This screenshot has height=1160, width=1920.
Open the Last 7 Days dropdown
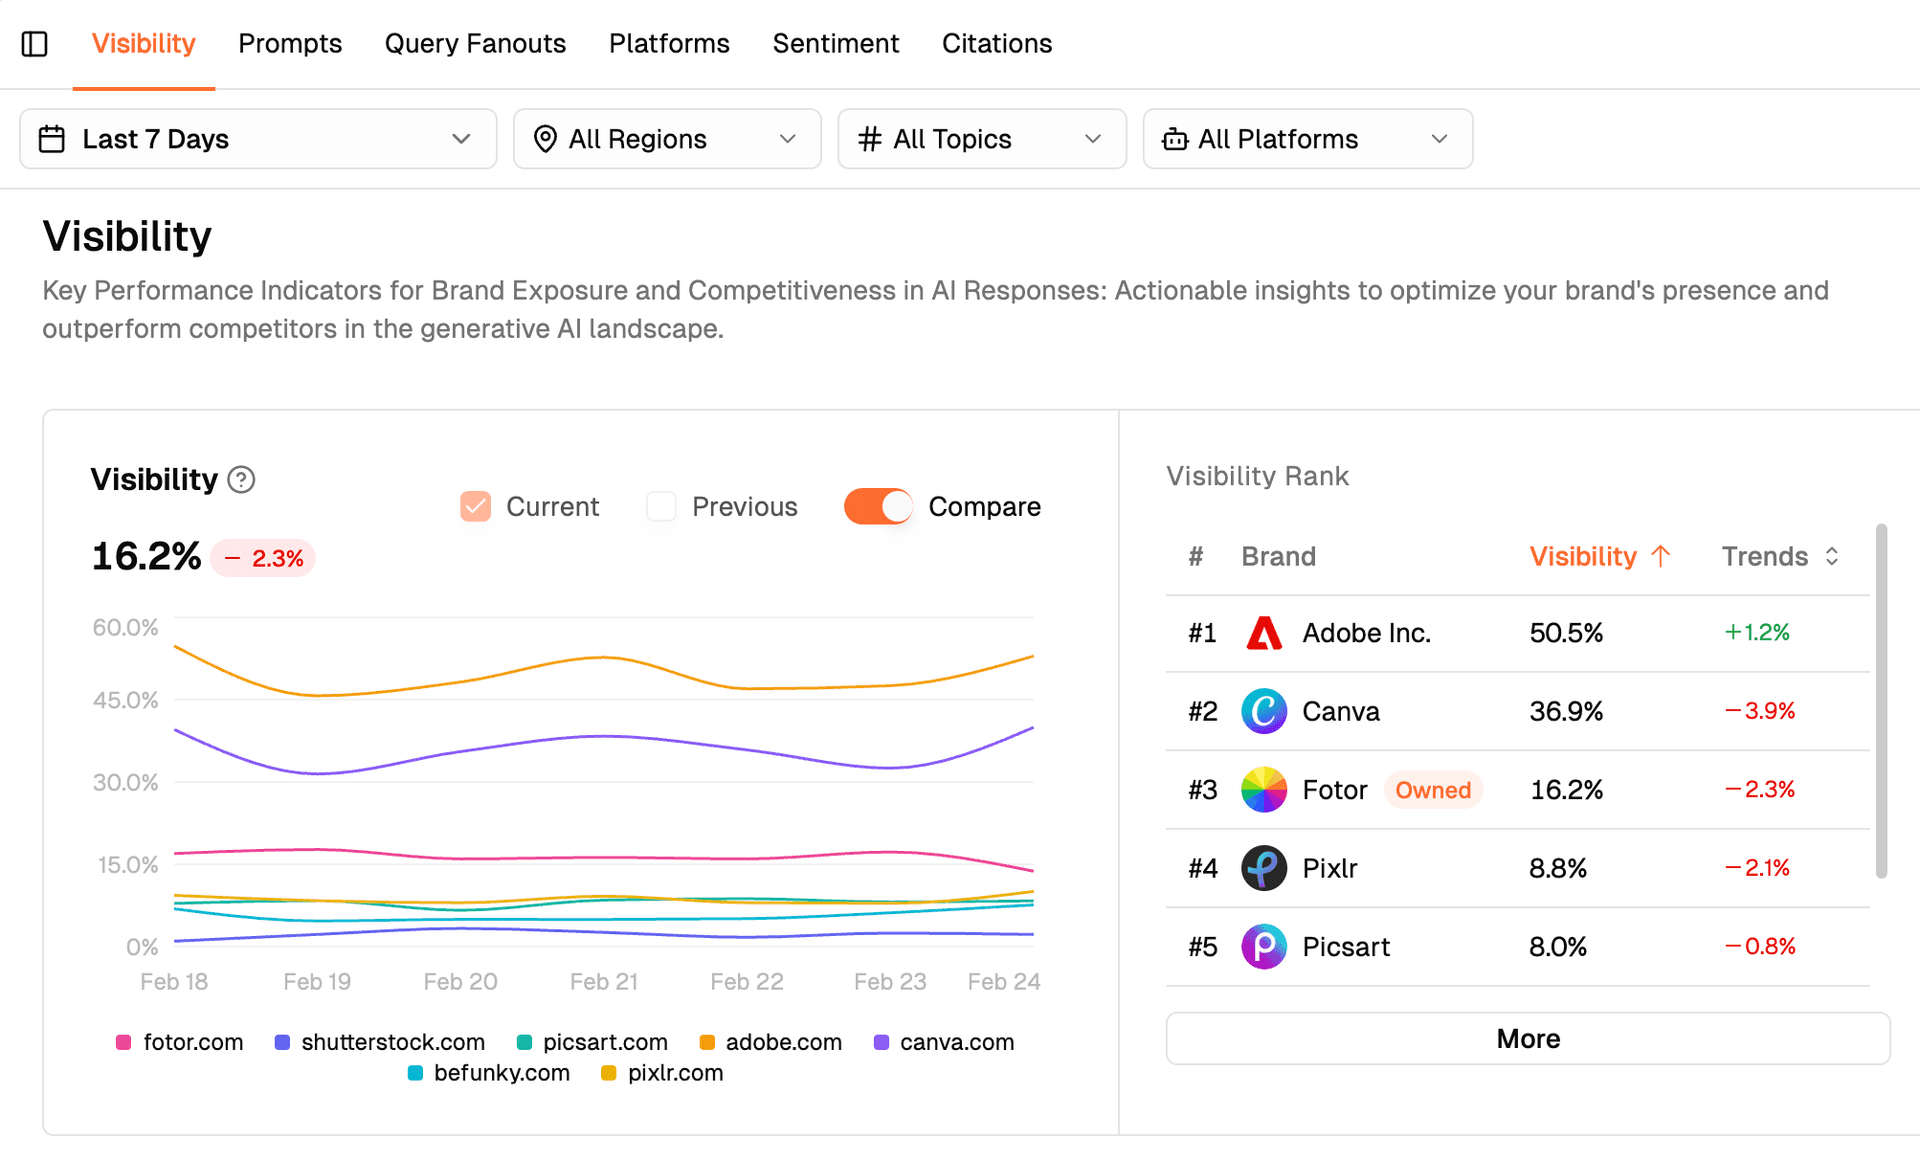click(x=258, y=139)
